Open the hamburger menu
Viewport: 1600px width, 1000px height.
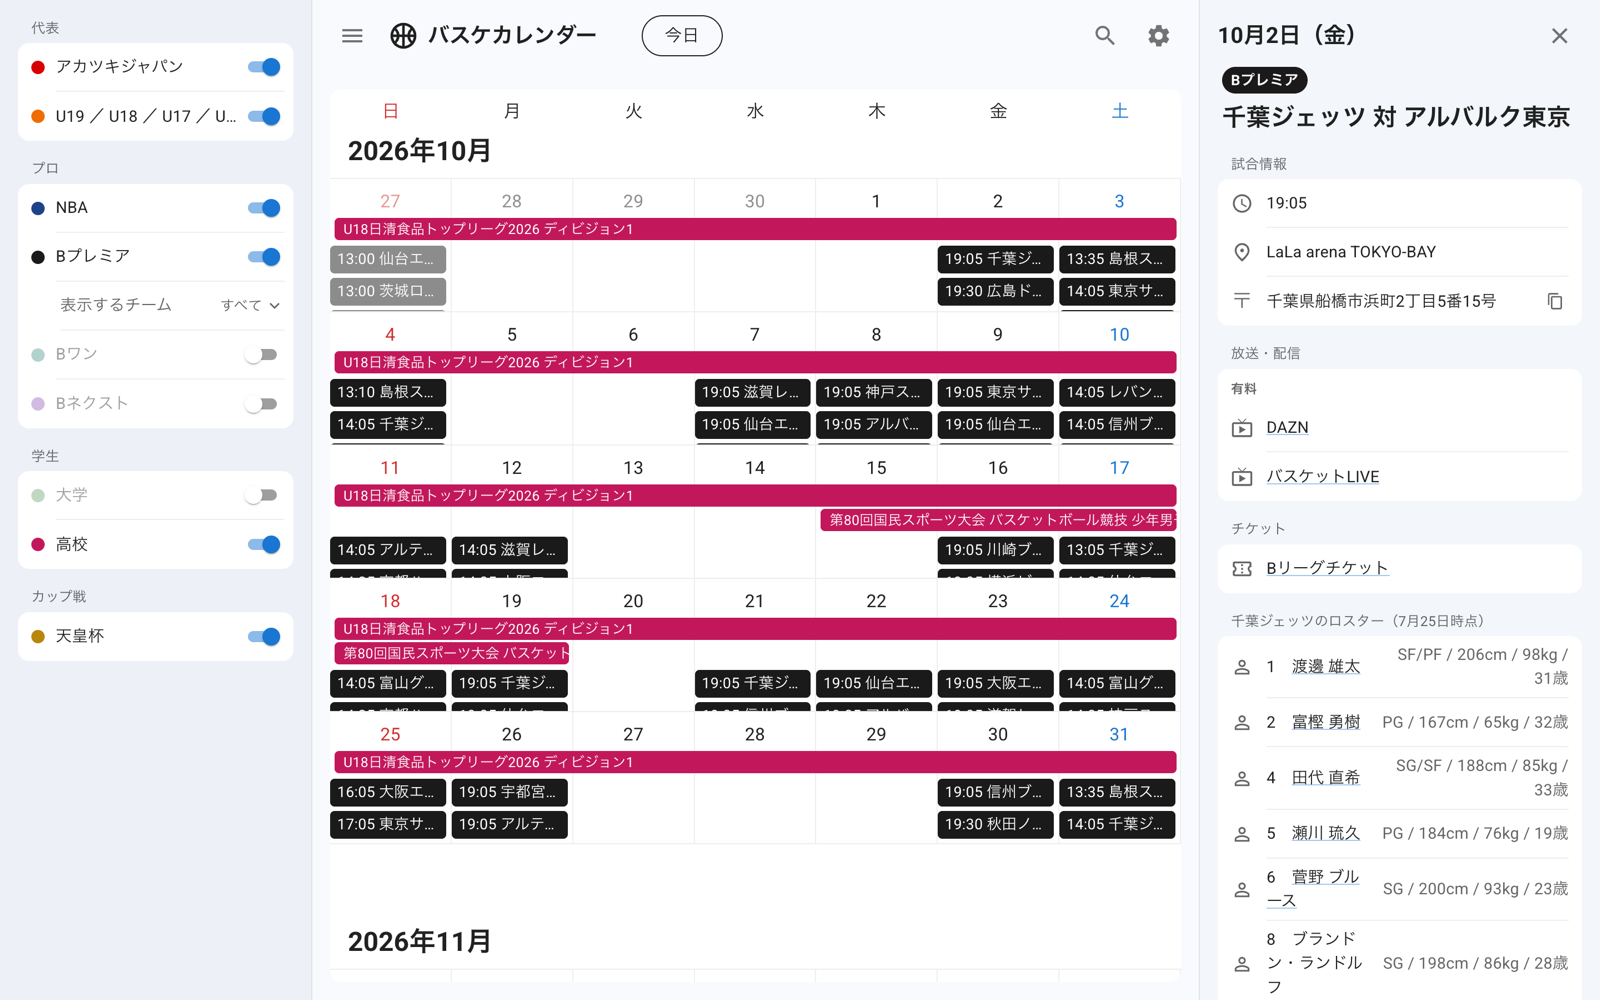pyautogui.click(x=352, y=36)
